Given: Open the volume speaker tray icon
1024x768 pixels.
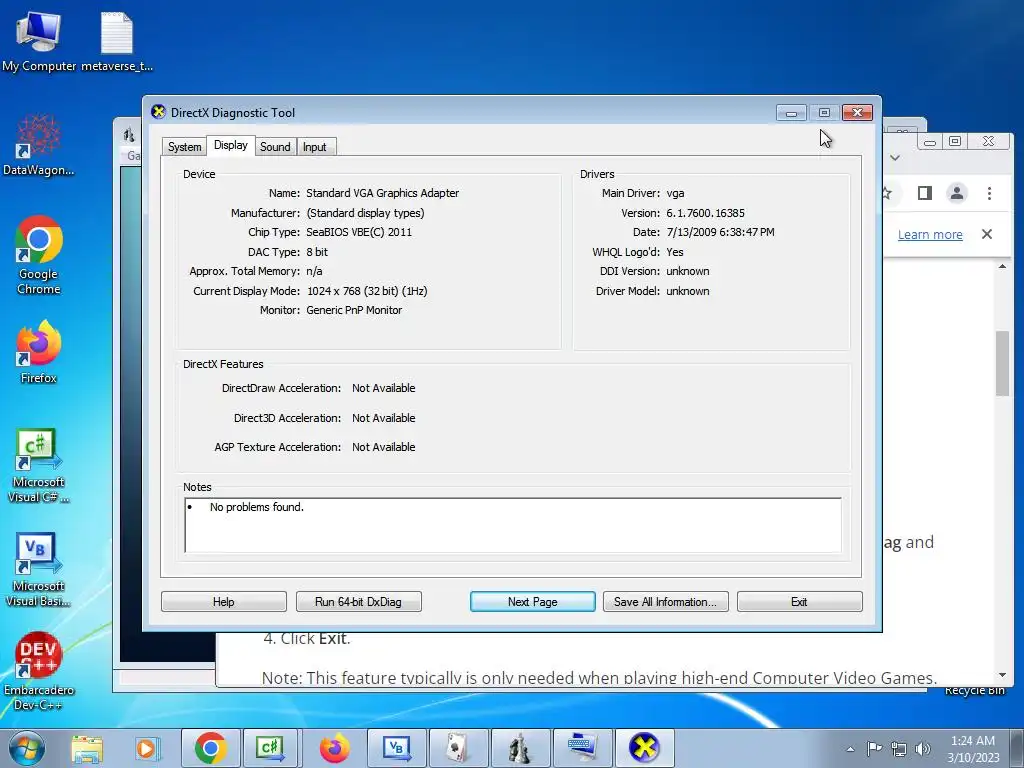Looking at the screenshot, I should (x=923, y=748).
